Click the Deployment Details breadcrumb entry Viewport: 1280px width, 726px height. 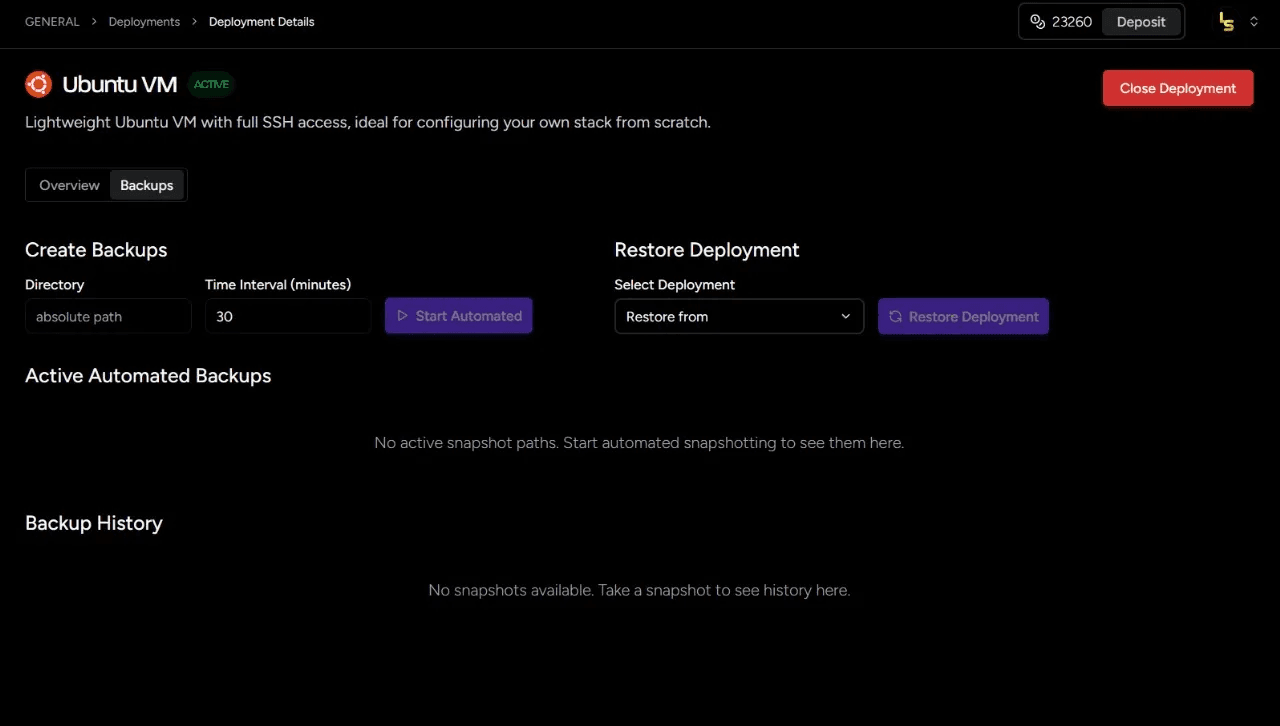pos(261,21)
